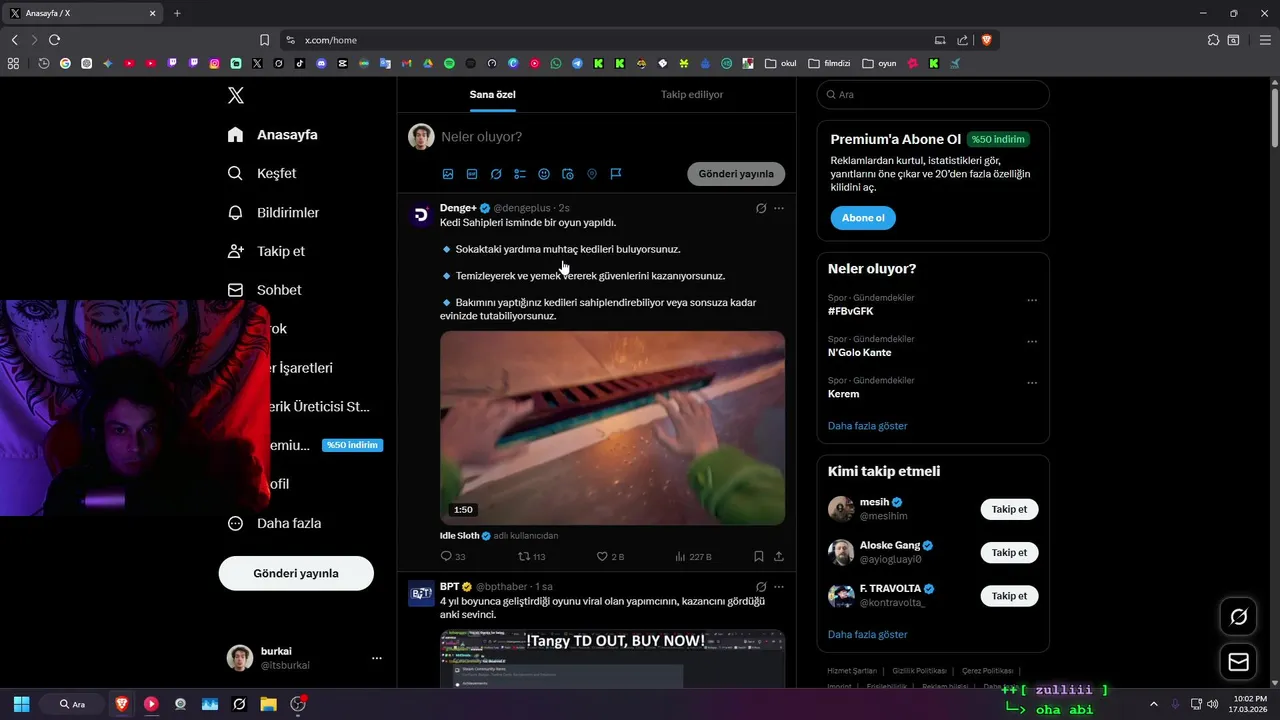Open browser extensions puzzle icon

click(x=1213, y=40)
